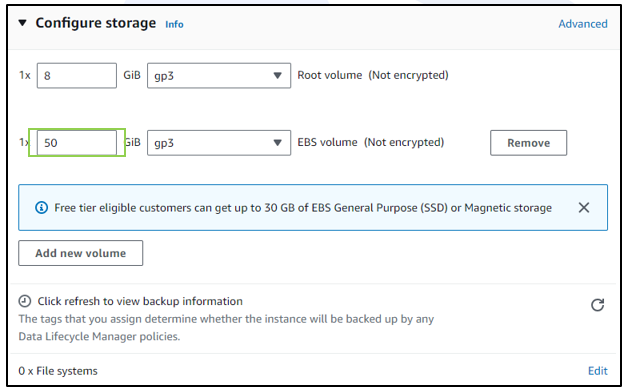This screenshot has height=391, width=625.
Task: Dismiss the free tier eligibility banner
Action: coord(584,207)
